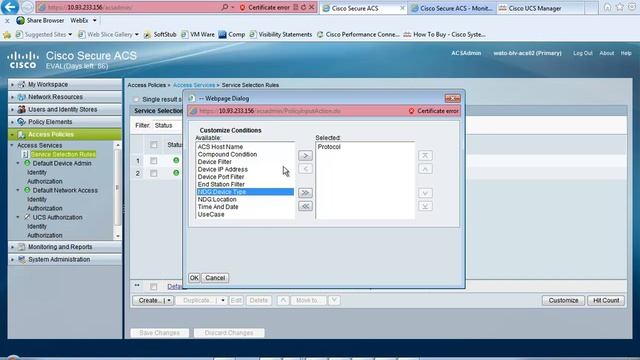The image size is (640, 360).
Task: Move selected condition right with > arrow
Action: point(305,156)
